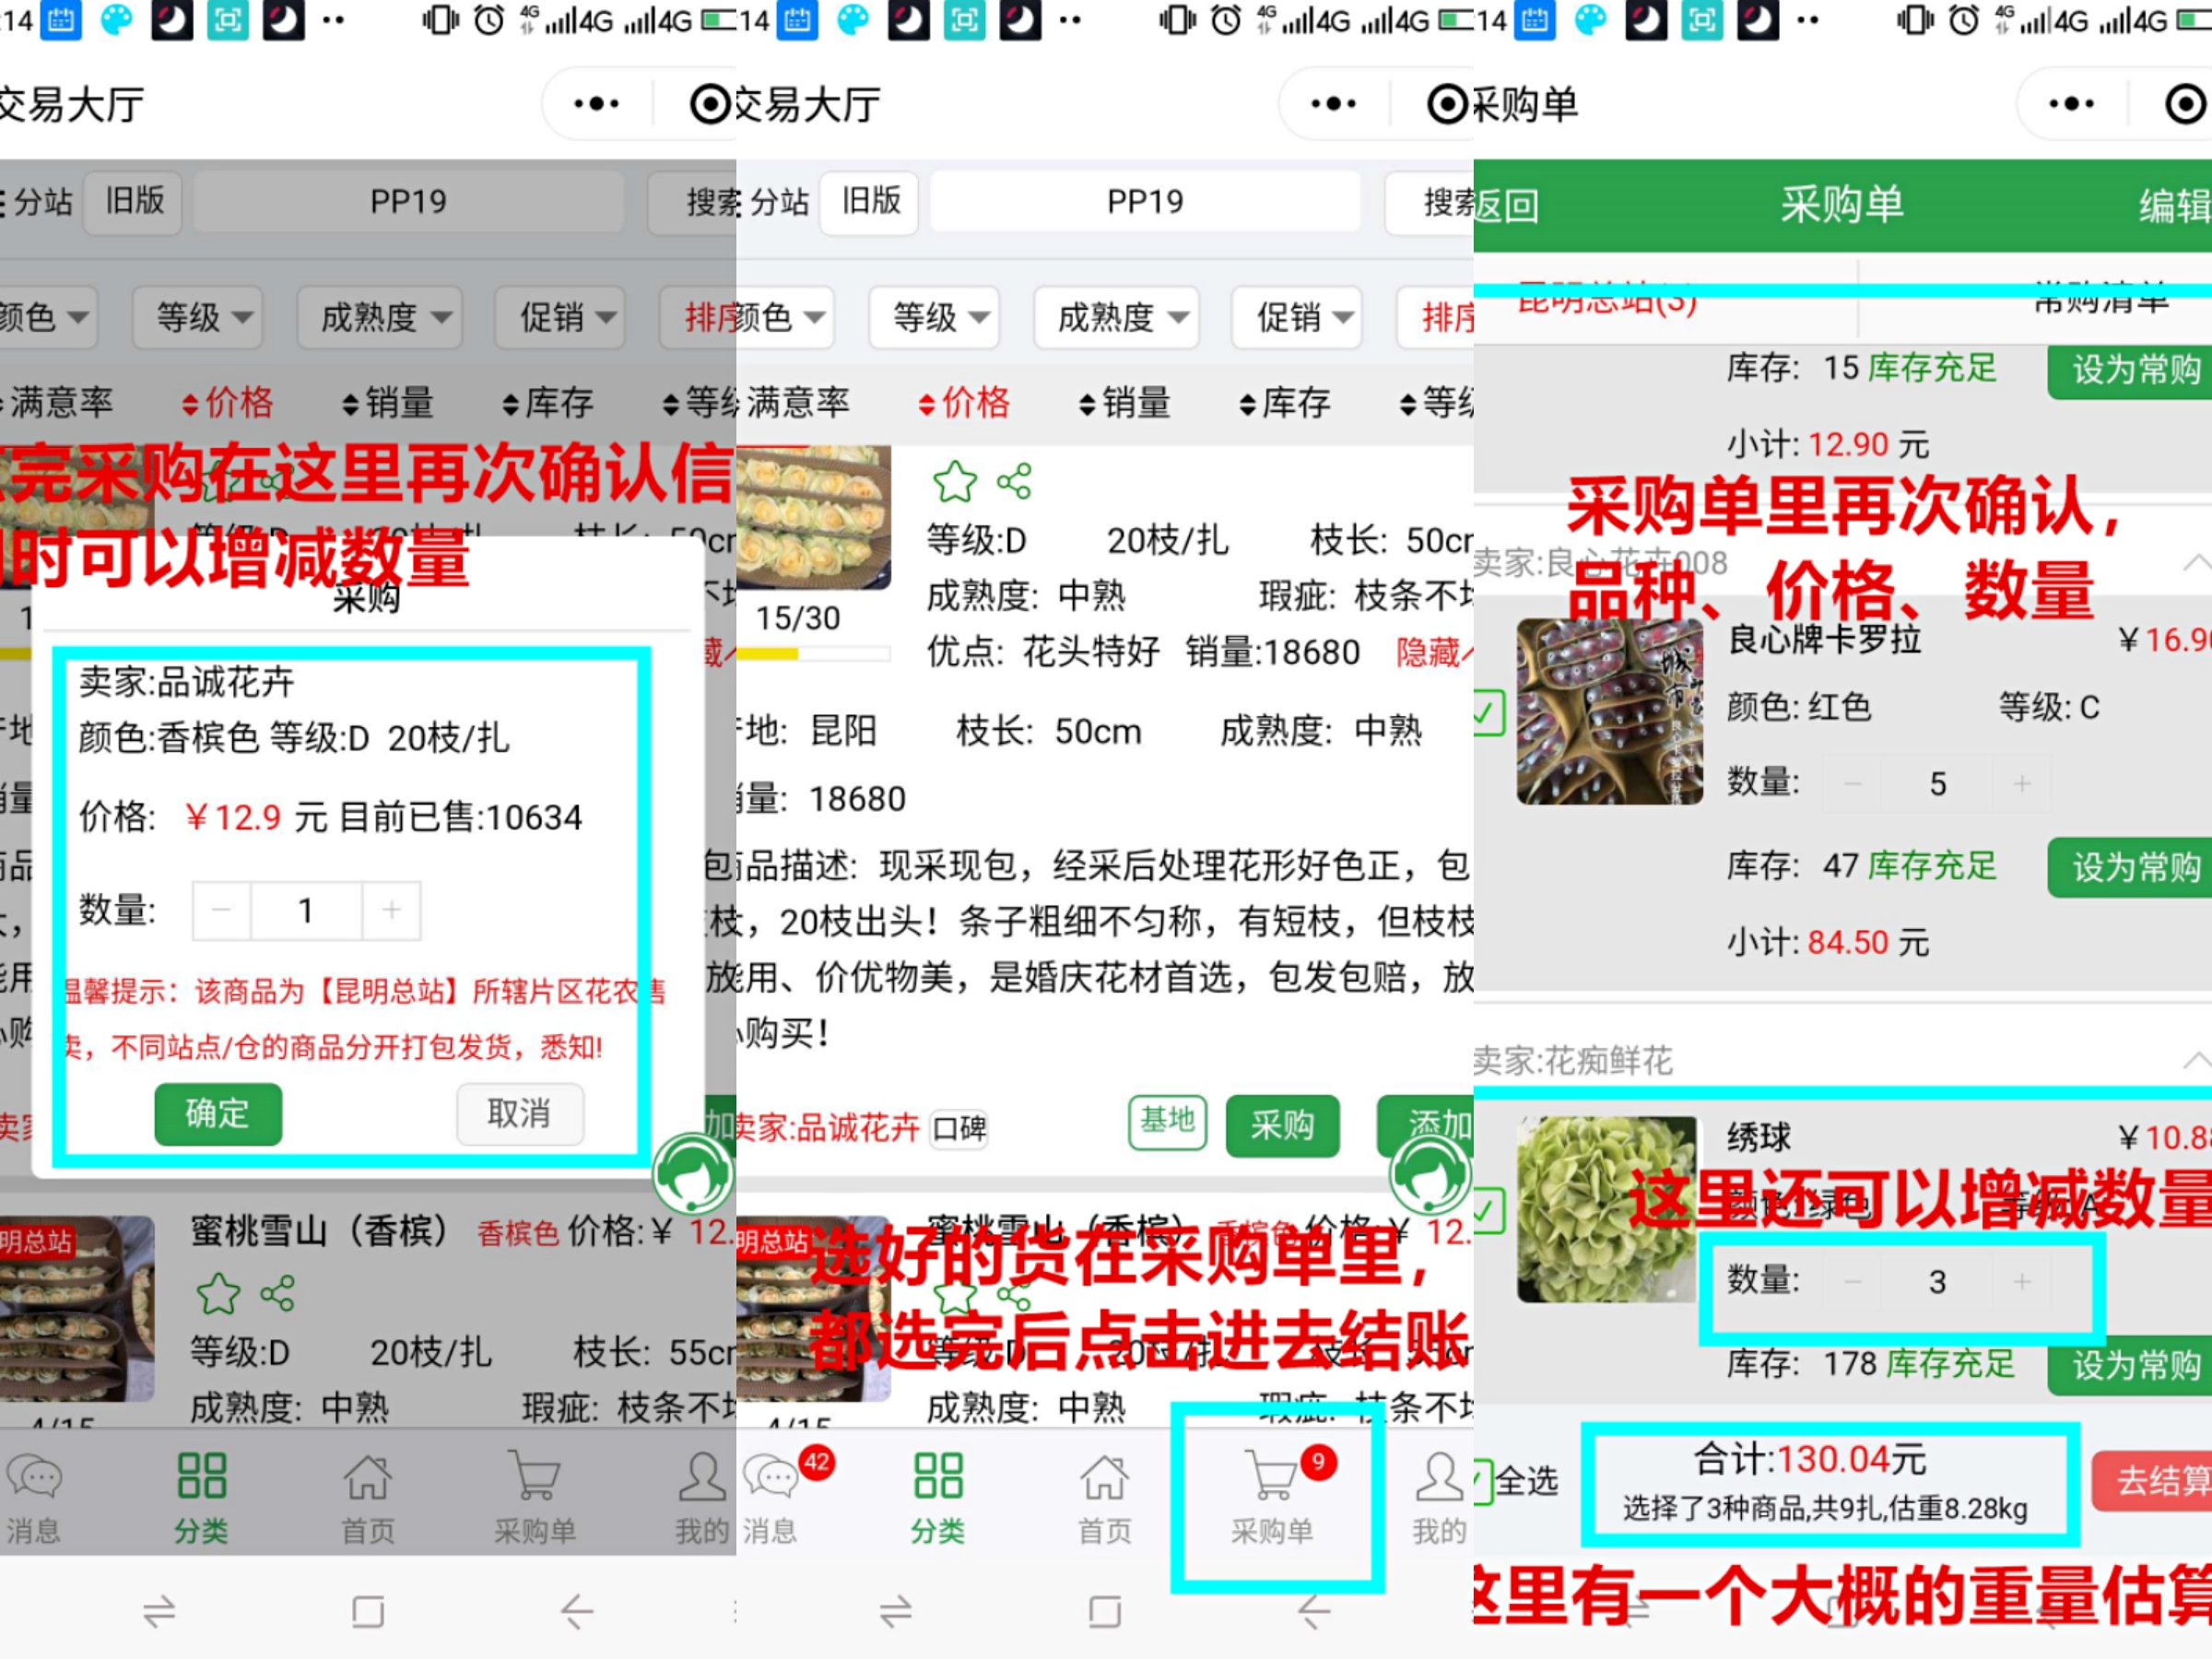Tap share icon beside star in middle screen
This screenshot has width=2212, height=1659.
click(x=1014, y=482)
